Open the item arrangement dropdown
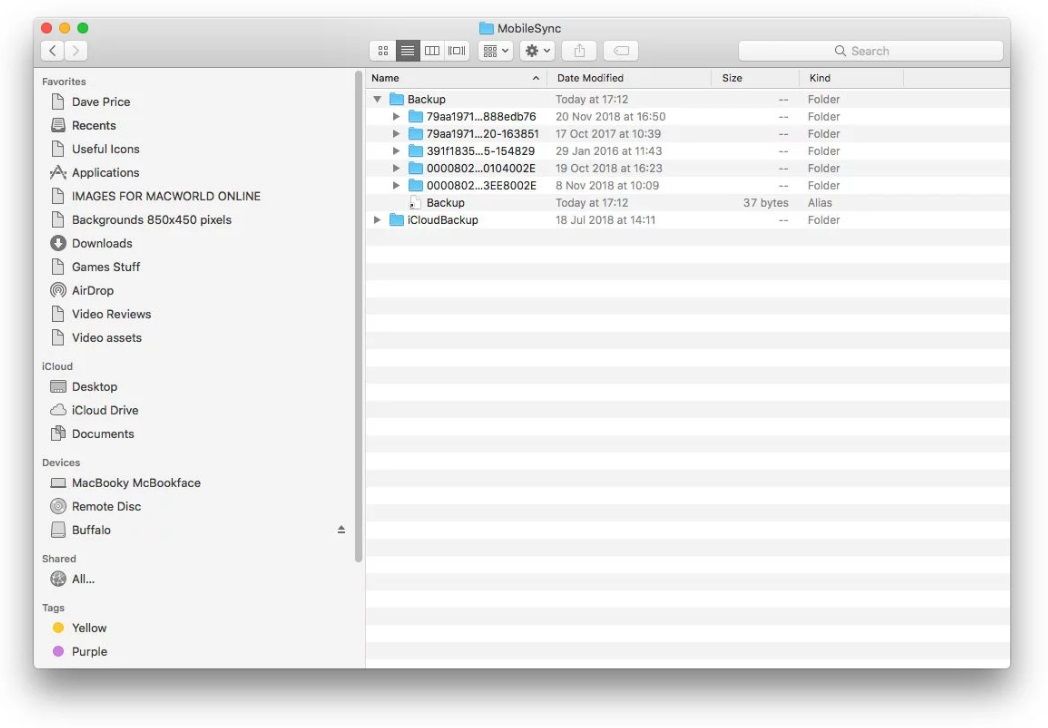 pos(495,51)
